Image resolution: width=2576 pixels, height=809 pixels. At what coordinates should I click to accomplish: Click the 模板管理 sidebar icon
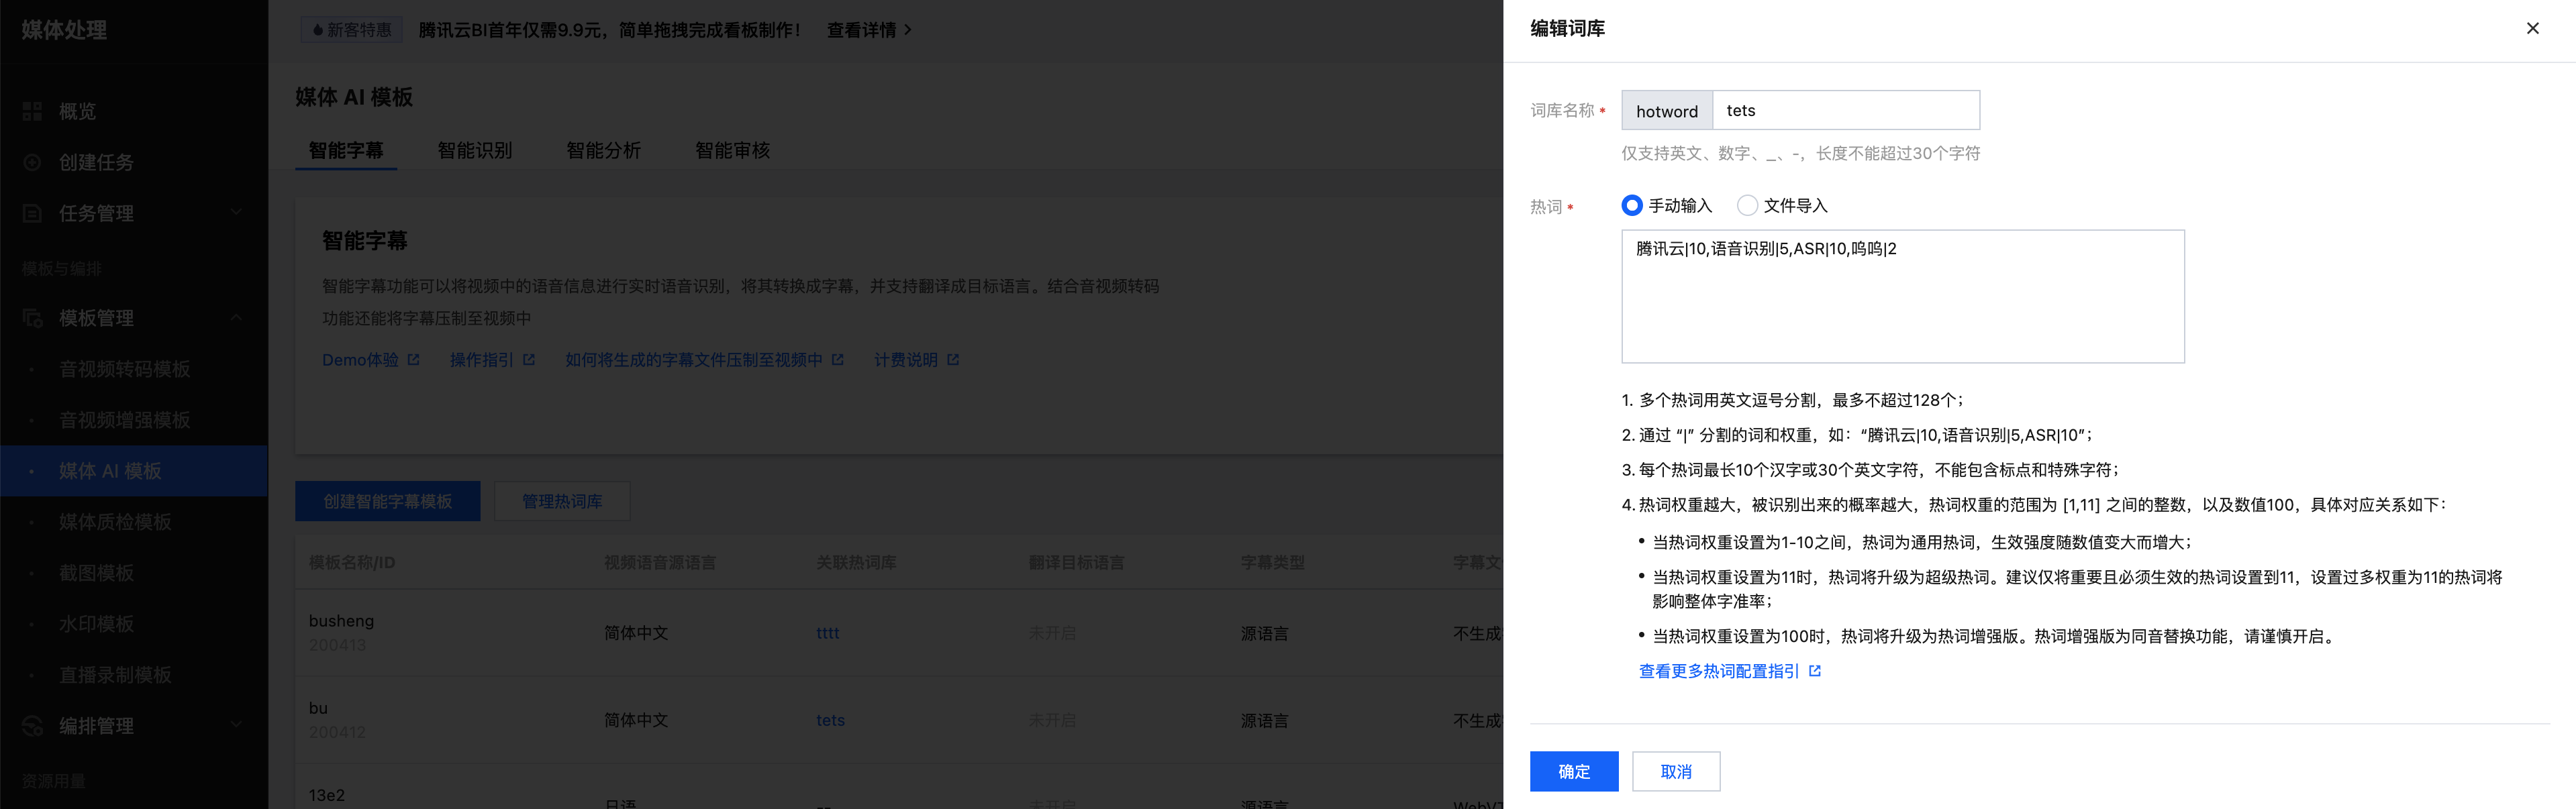32,318
